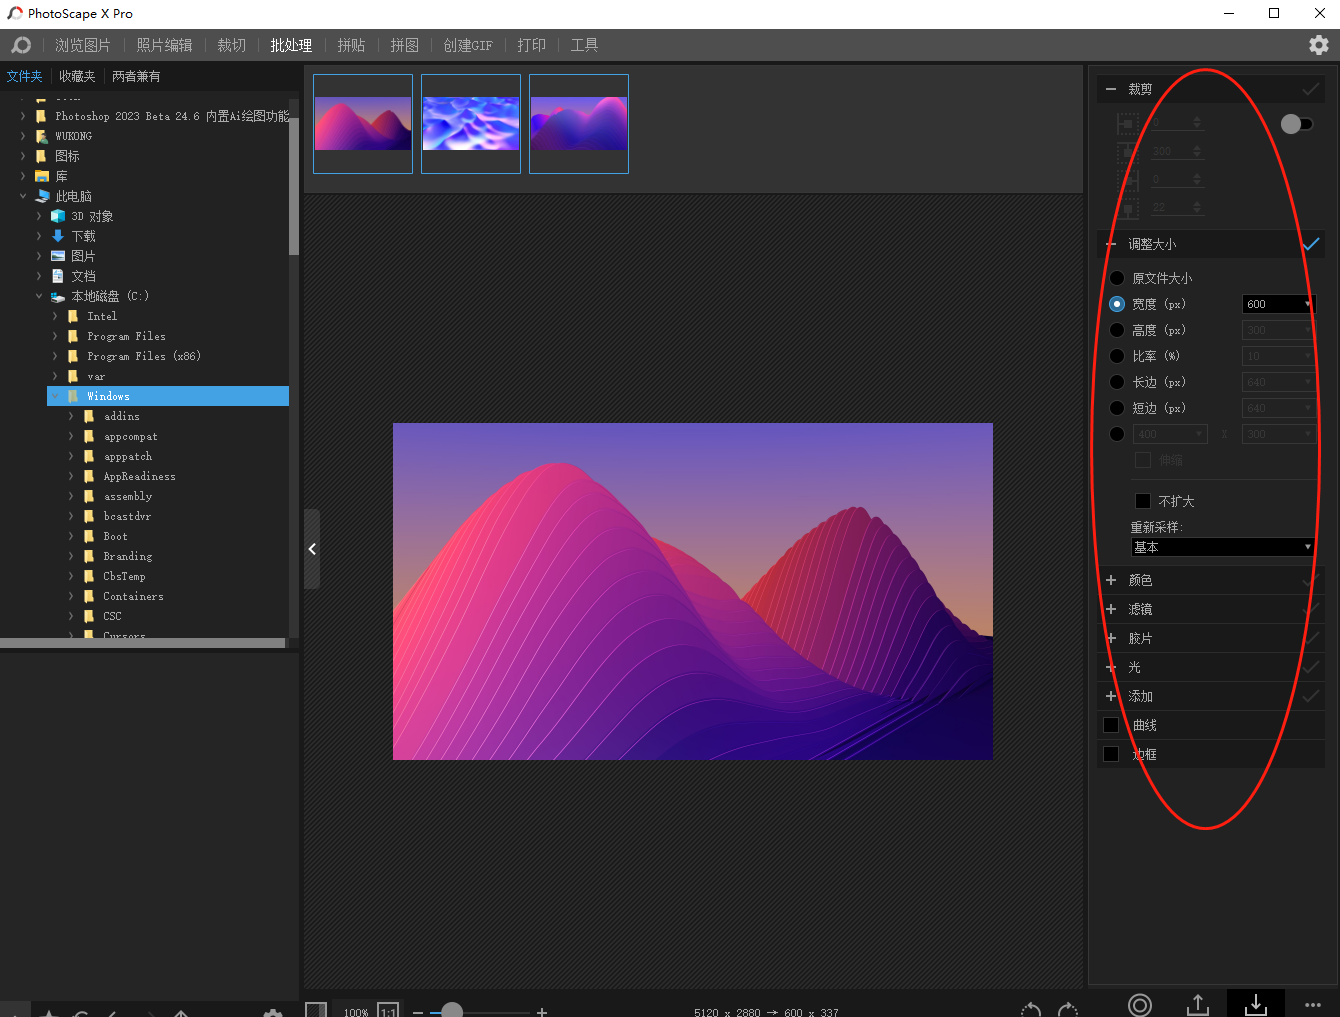Check the 曲线 checkbox
Viewport: 1340px width, 1017px height.
point(1111,725)
